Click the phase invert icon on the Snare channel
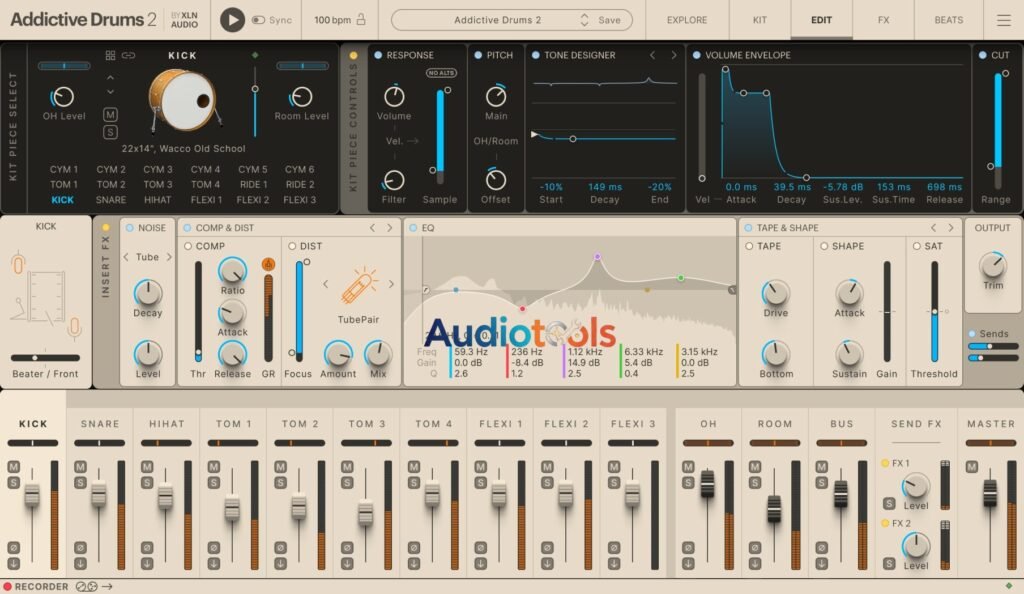 (80, 547)
